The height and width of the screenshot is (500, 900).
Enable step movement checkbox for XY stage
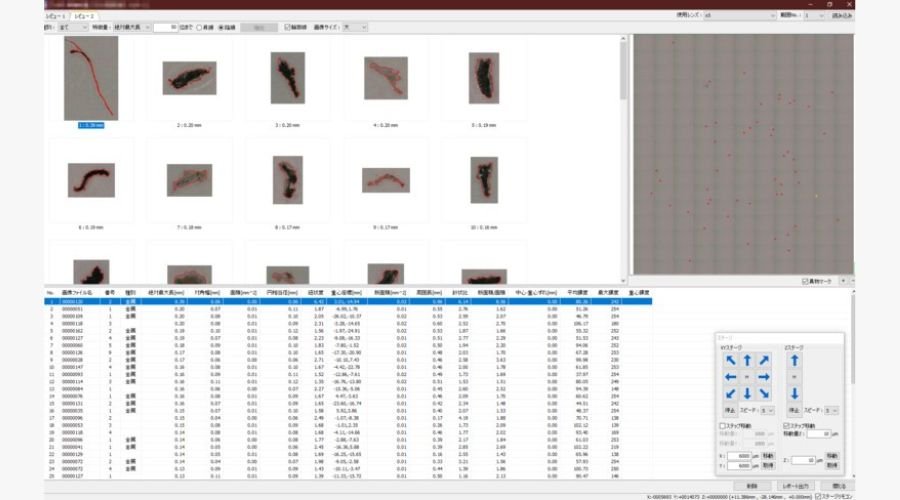click(723, 426)
